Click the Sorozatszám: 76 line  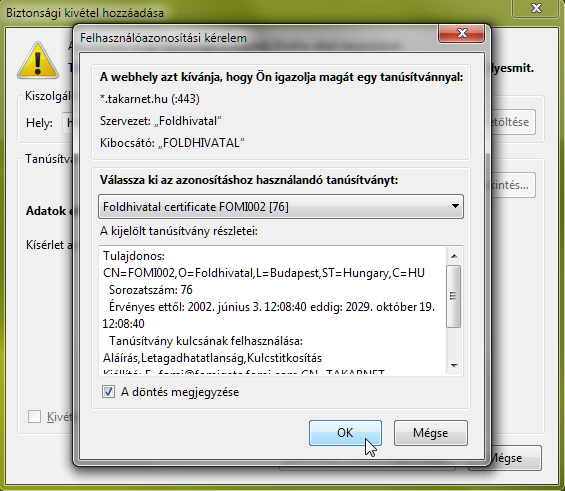point(151,290)
